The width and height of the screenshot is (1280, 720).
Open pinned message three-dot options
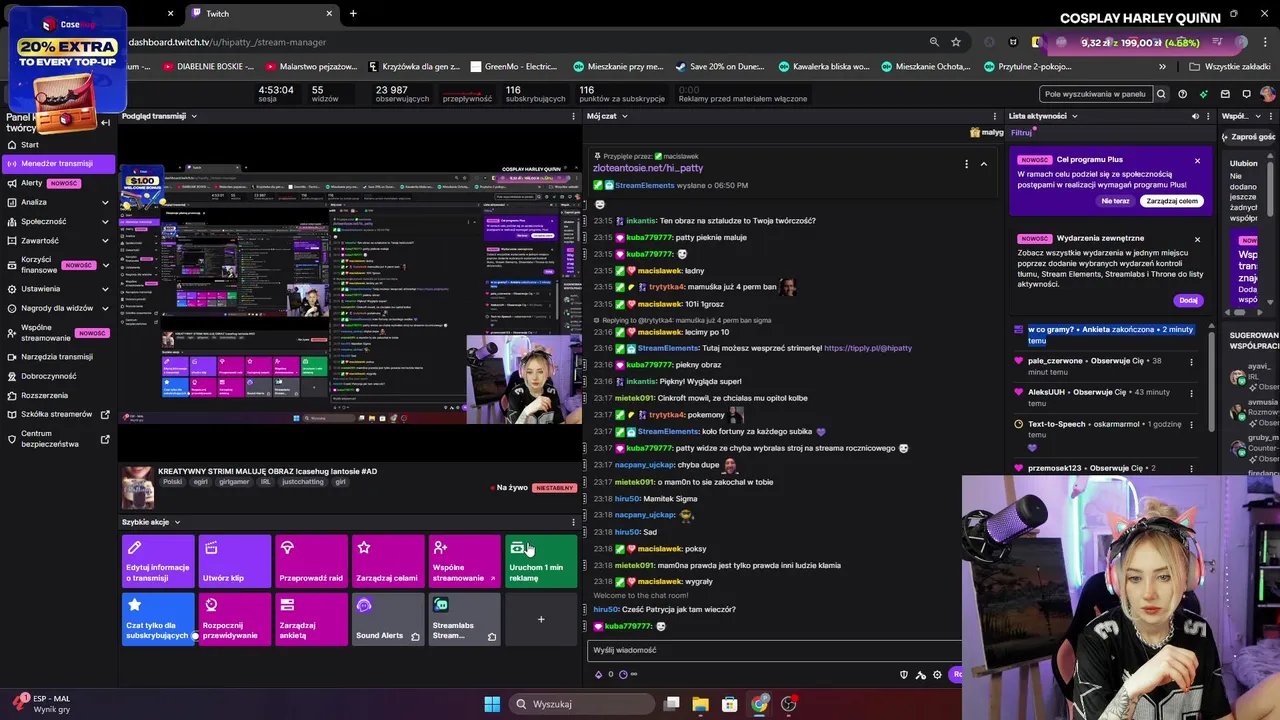[x=966, y=164]
